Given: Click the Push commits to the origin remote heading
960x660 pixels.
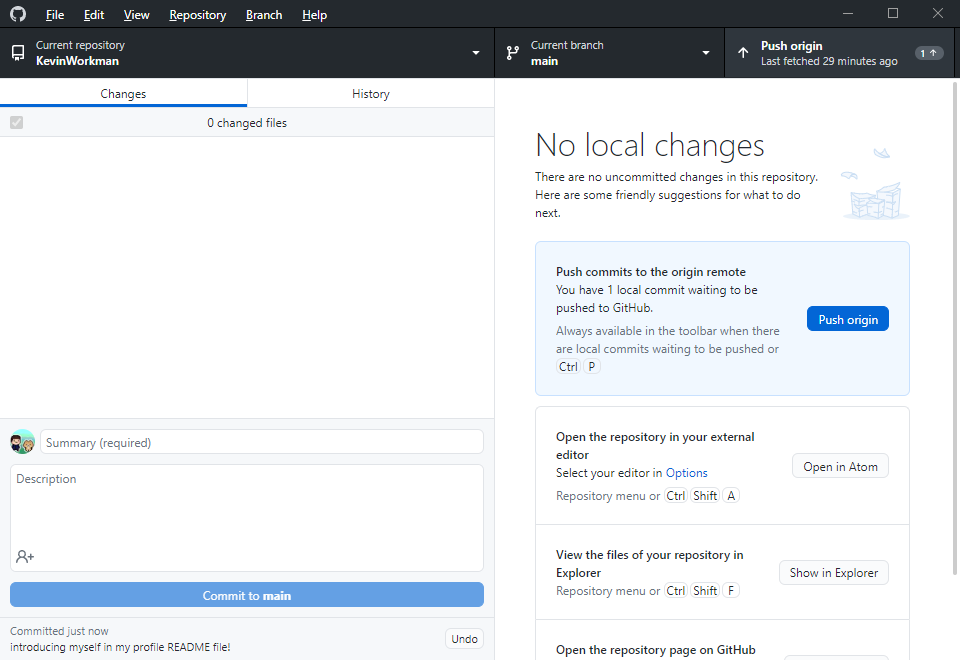Looking at the screenshot, I should [651, 272].
